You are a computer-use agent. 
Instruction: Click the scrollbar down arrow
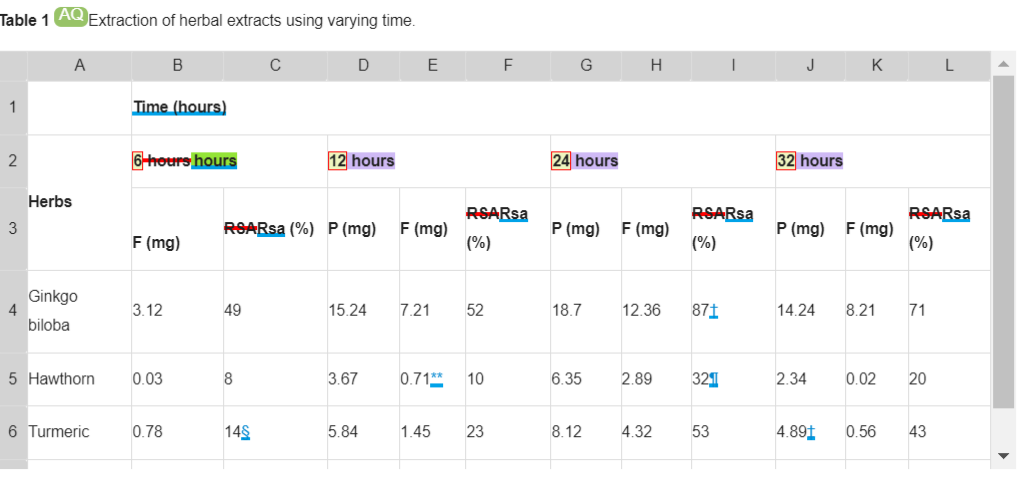pos(1004,456)
